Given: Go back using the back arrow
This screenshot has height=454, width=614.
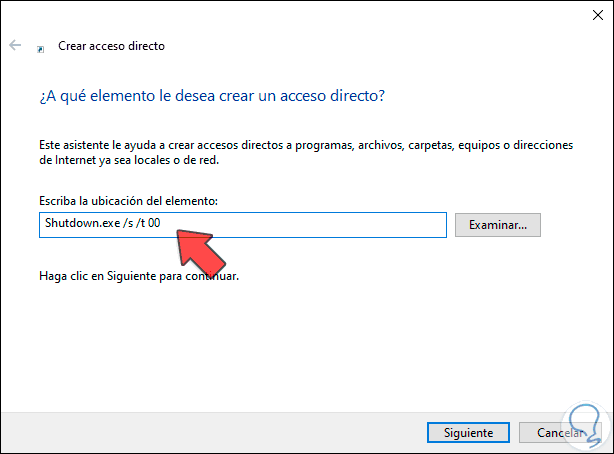Looking at the screenshot, I should pos(16,46).
